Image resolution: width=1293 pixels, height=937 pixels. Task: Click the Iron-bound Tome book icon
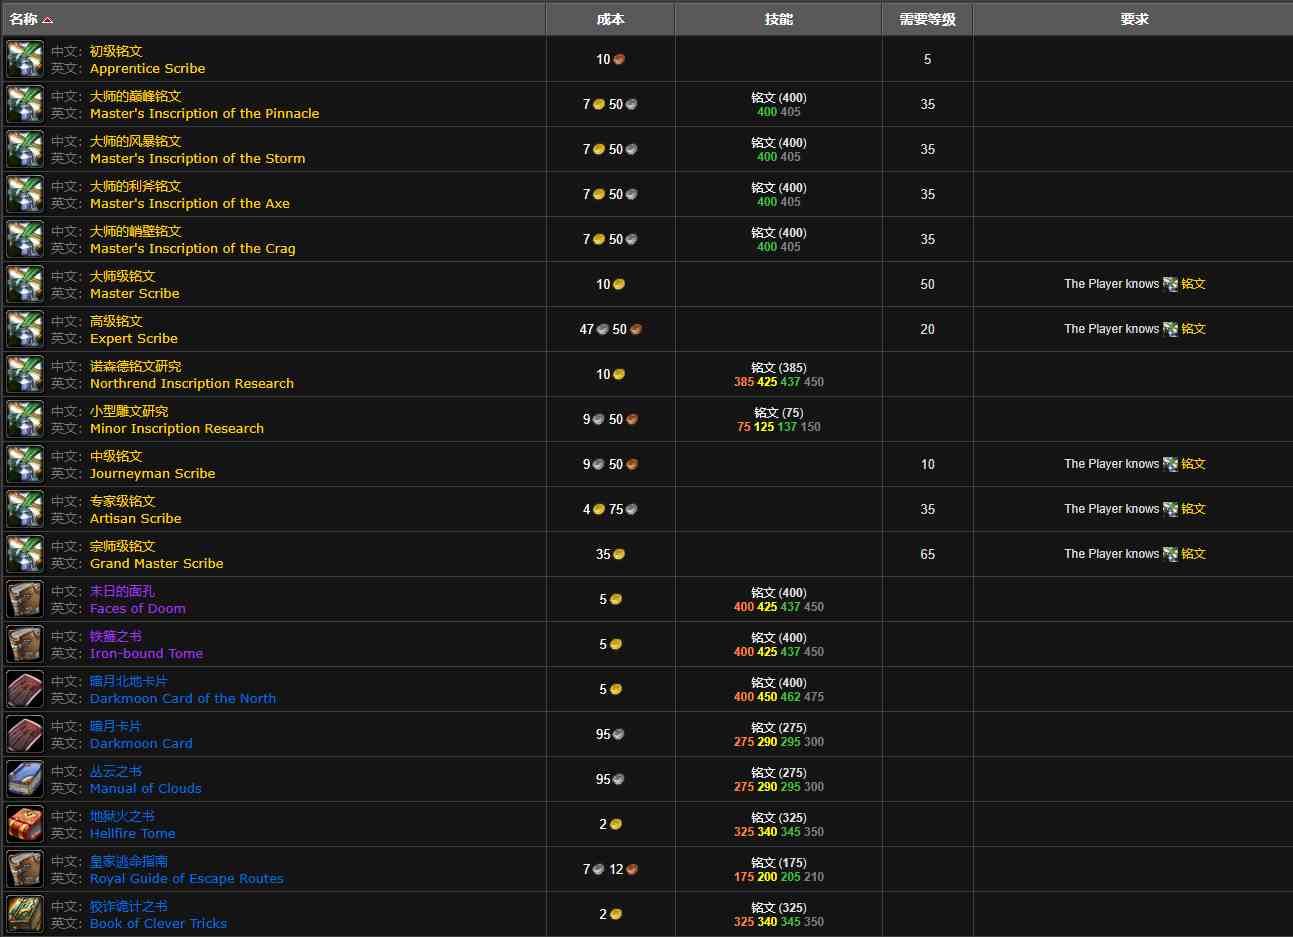coord(25,644)
